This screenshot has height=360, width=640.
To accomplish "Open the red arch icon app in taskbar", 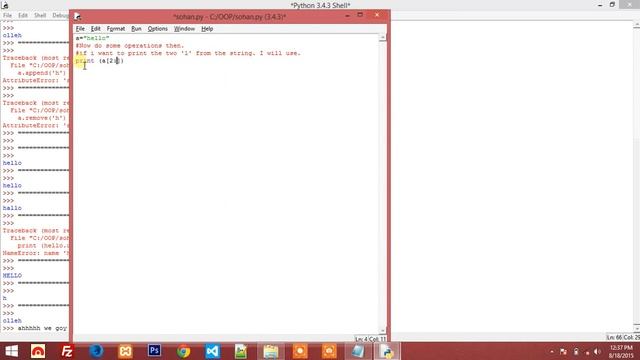I will [38, 351].
